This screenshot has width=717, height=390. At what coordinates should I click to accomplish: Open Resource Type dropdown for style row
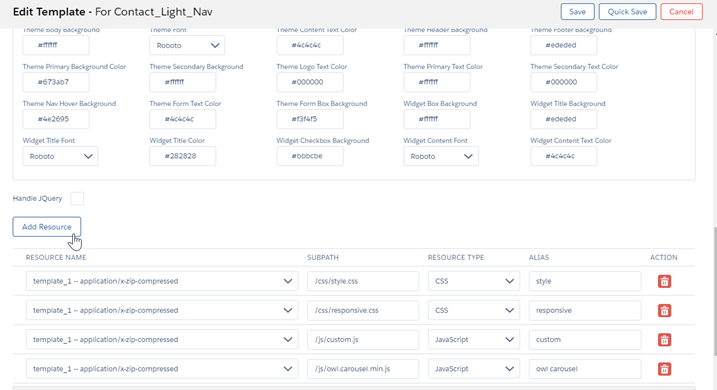pyautogui.click(x=474, y=281)
